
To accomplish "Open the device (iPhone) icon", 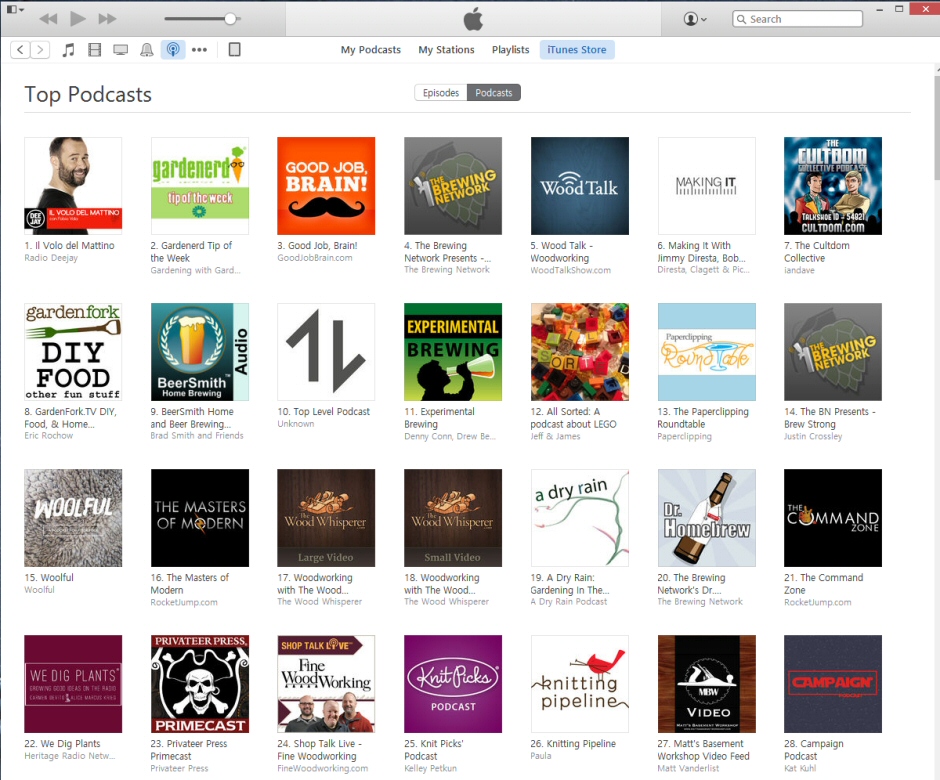I will click(x=235, y=50).
